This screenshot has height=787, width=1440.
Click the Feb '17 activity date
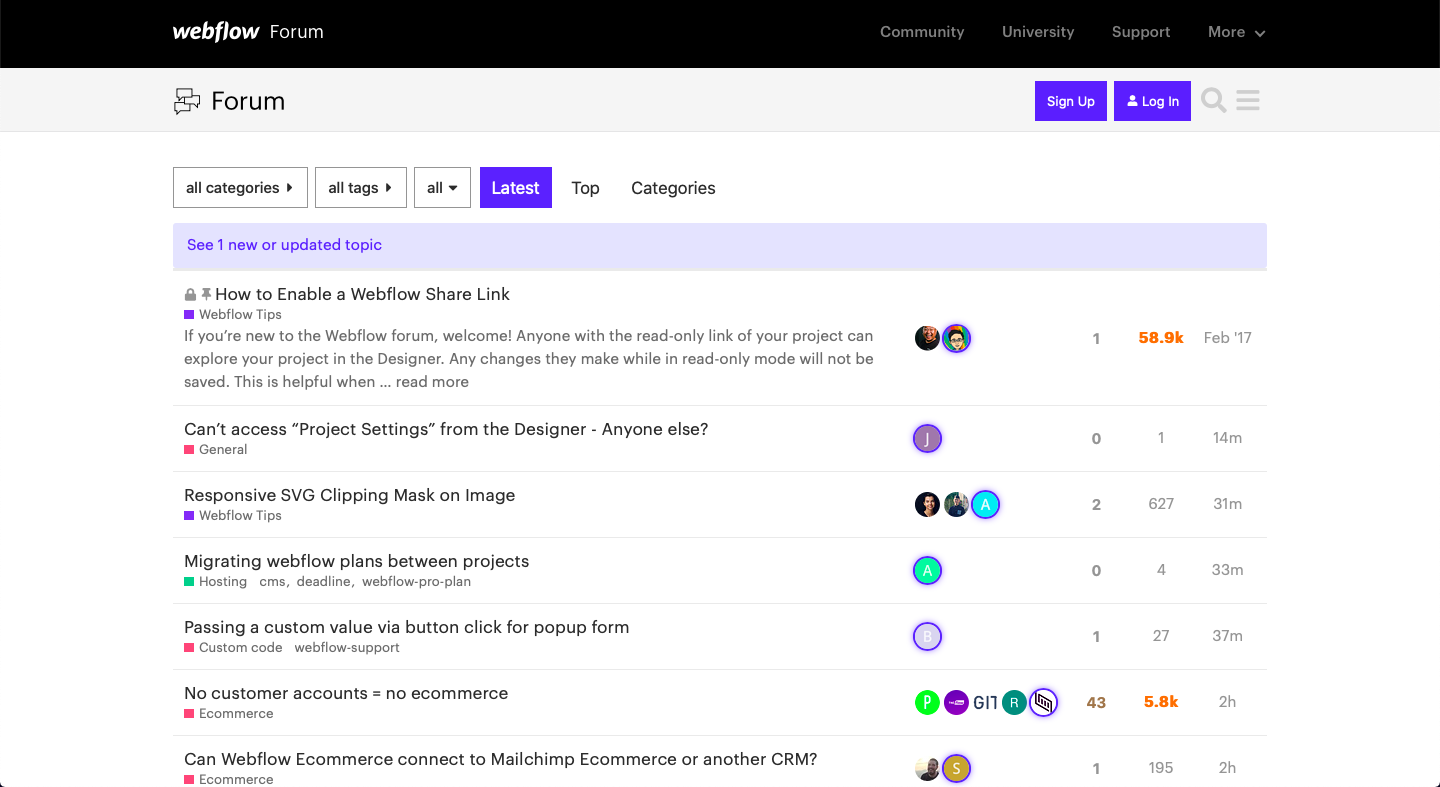(1228, 338)
